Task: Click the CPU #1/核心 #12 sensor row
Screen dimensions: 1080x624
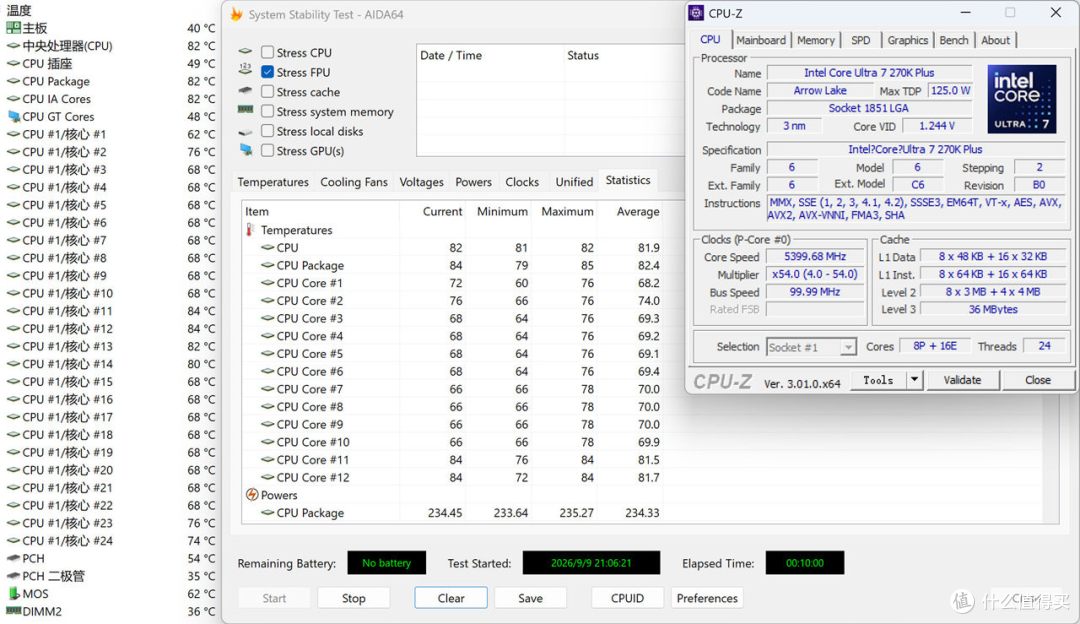Action: pyautogui.click(x=110, y=329)
